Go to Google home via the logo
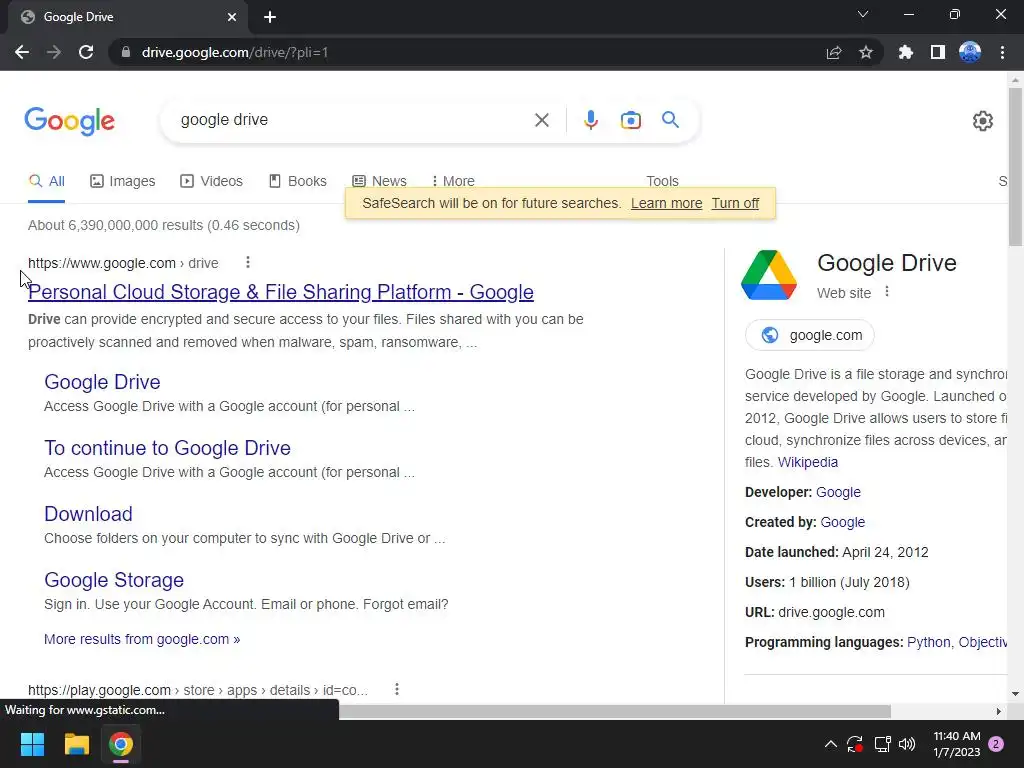The image size is (1024, 768). coord(69,121)
